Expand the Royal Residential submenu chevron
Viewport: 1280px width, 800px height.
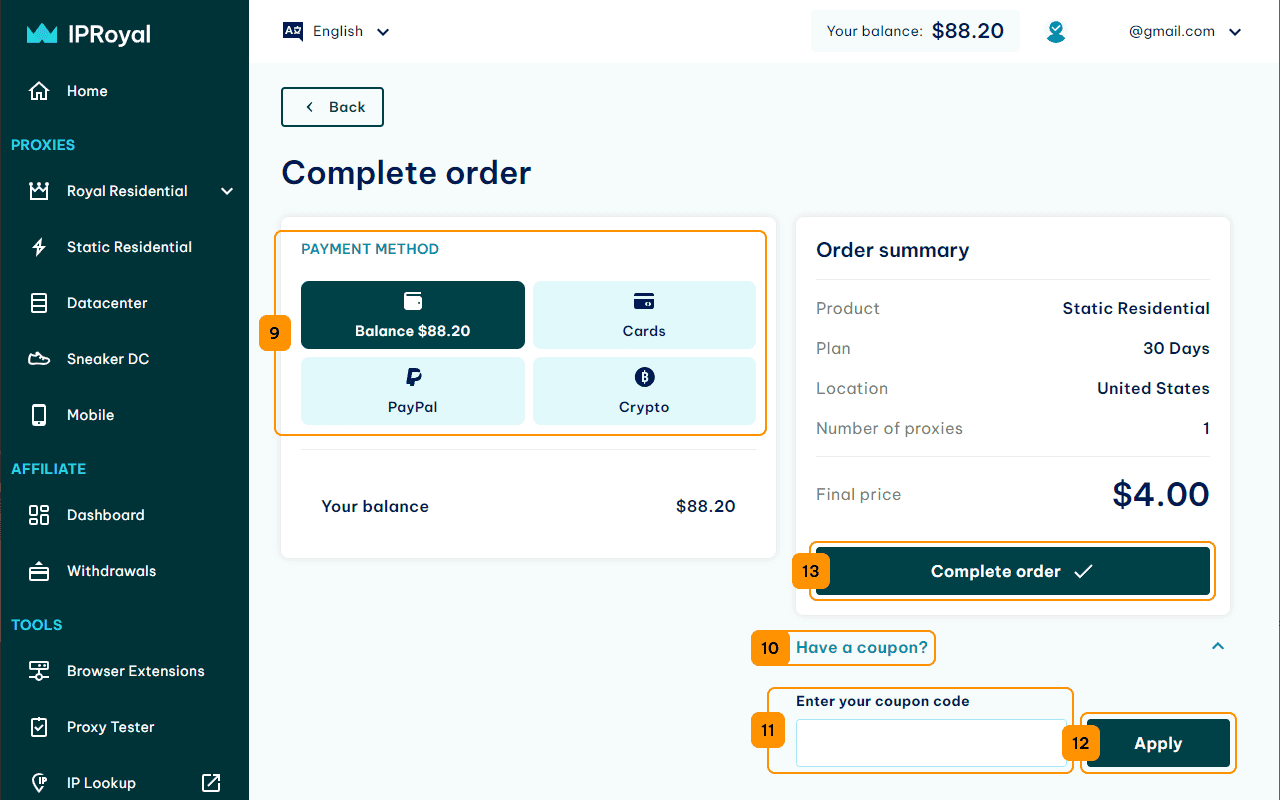(x=227, y=191)
